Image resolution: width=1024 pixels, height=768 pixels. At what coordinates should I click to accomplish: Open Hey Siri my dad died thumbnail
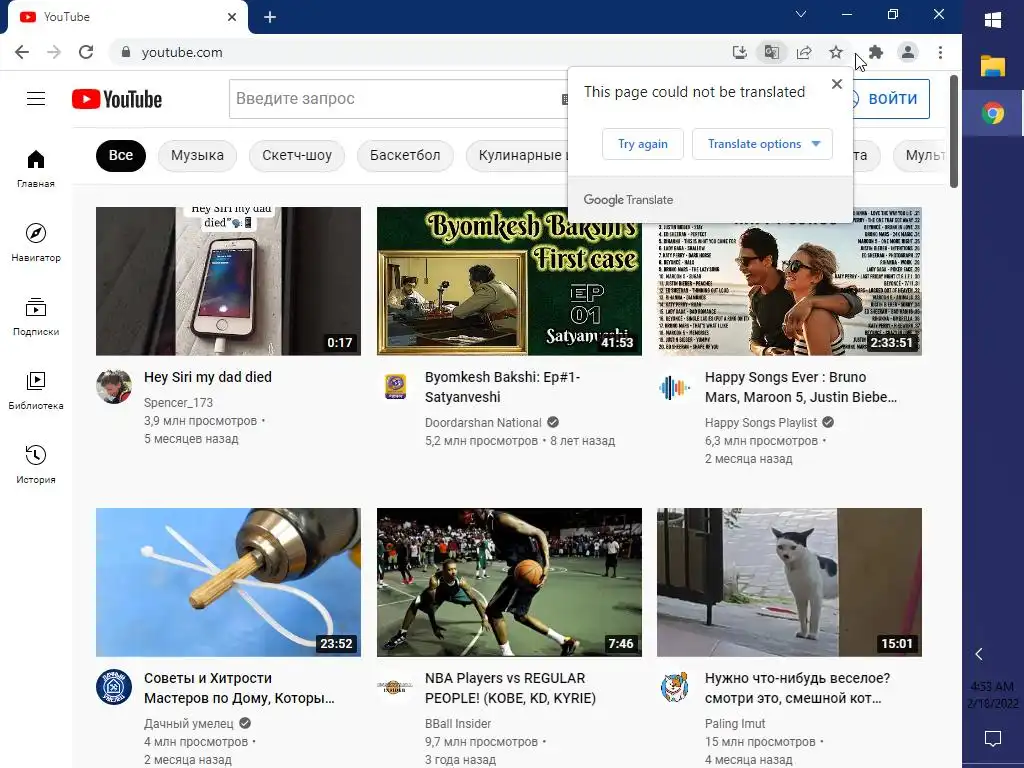(x=229, y=281)
